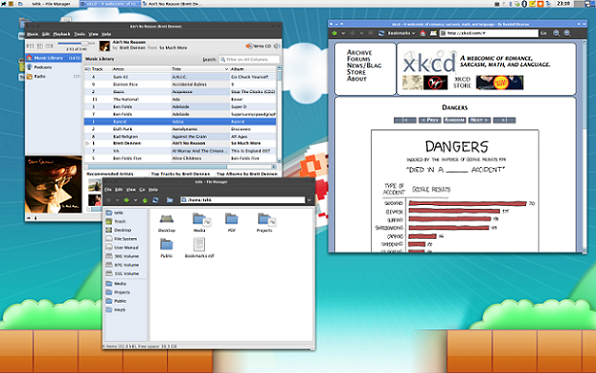596x373 pixels.
Task: Open the File menu in the file manager
Action: tap(108, 189)
